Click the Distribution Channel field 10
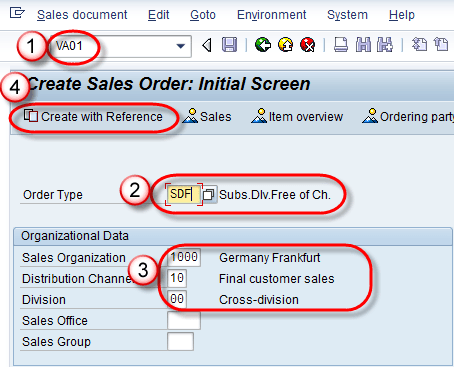 click(x=177, y=278)
